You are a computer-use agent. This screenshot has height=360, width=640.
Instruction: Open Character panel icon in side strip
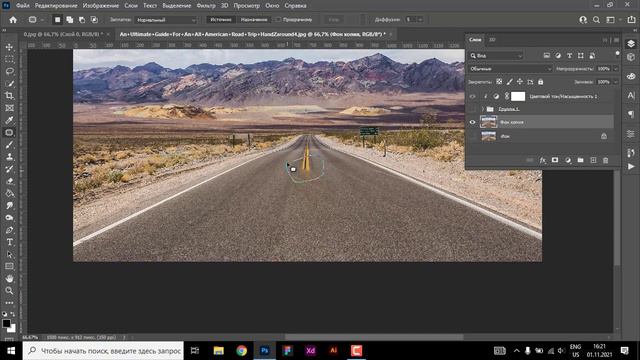point(631,96)
